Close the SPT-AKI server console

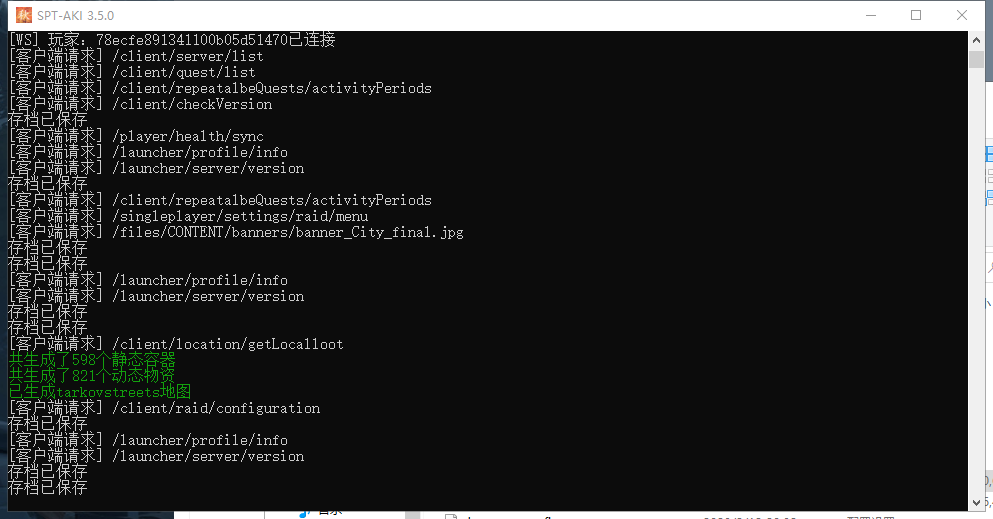point(961,15)
